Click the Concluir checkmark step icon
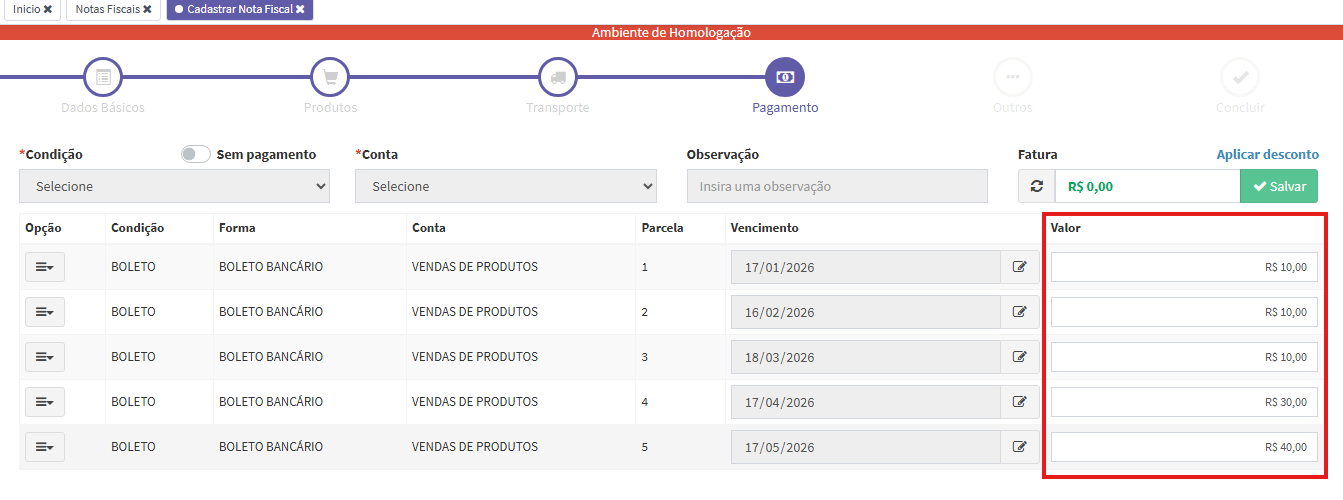Viewport: 1343px width, 500px height. pos(1240,77)
